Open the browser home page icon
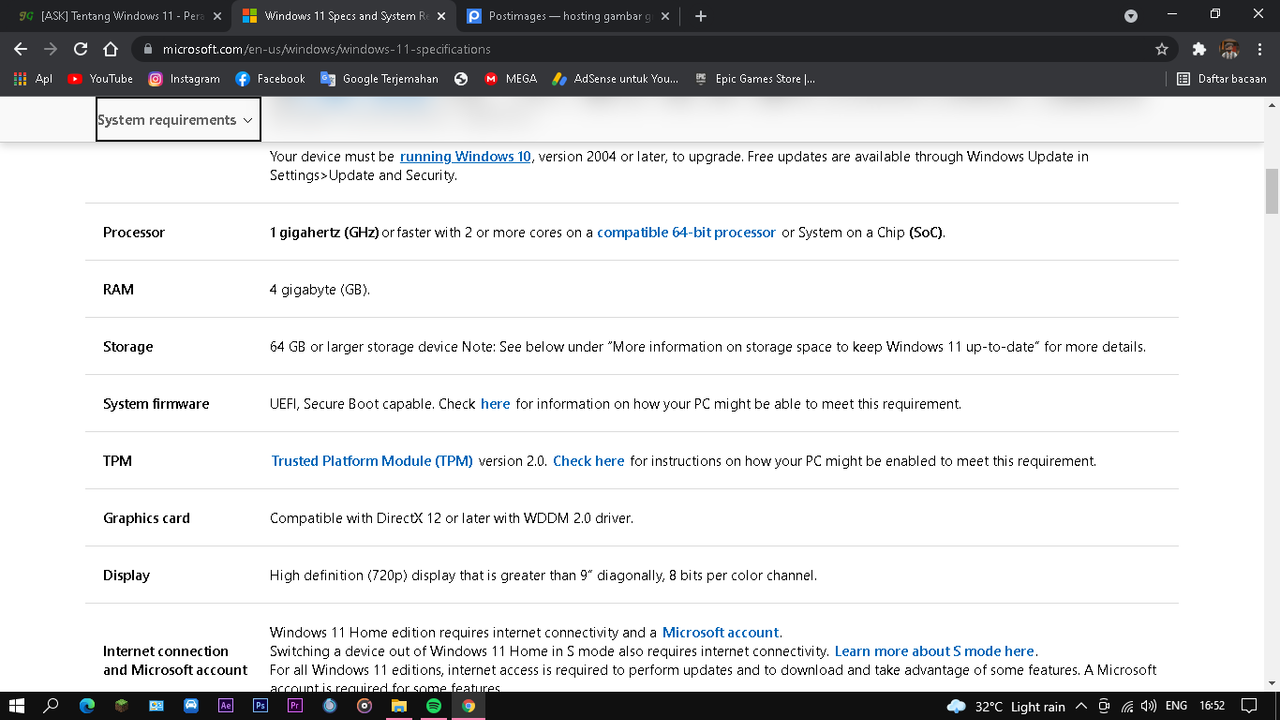The width and height of the screenshot is (1280, 720). click(111, 49)
